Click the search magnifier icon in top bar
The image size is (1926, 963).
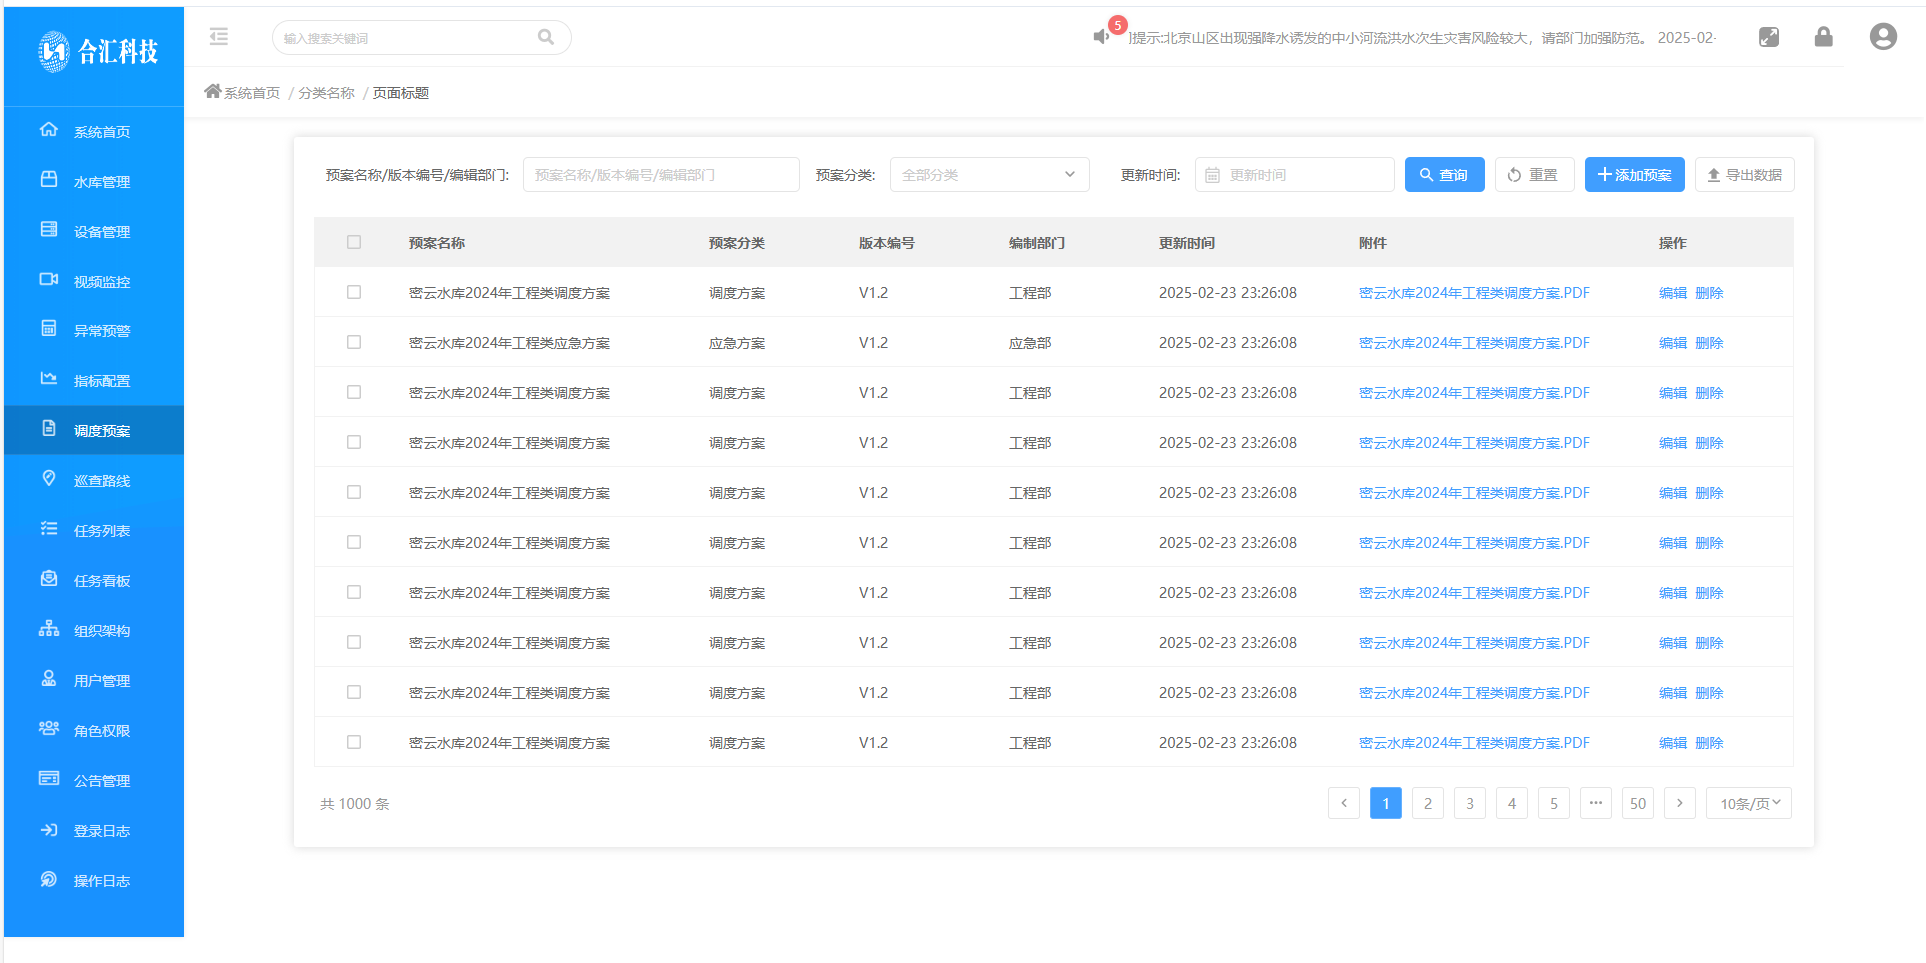click(x=546, y=37)
